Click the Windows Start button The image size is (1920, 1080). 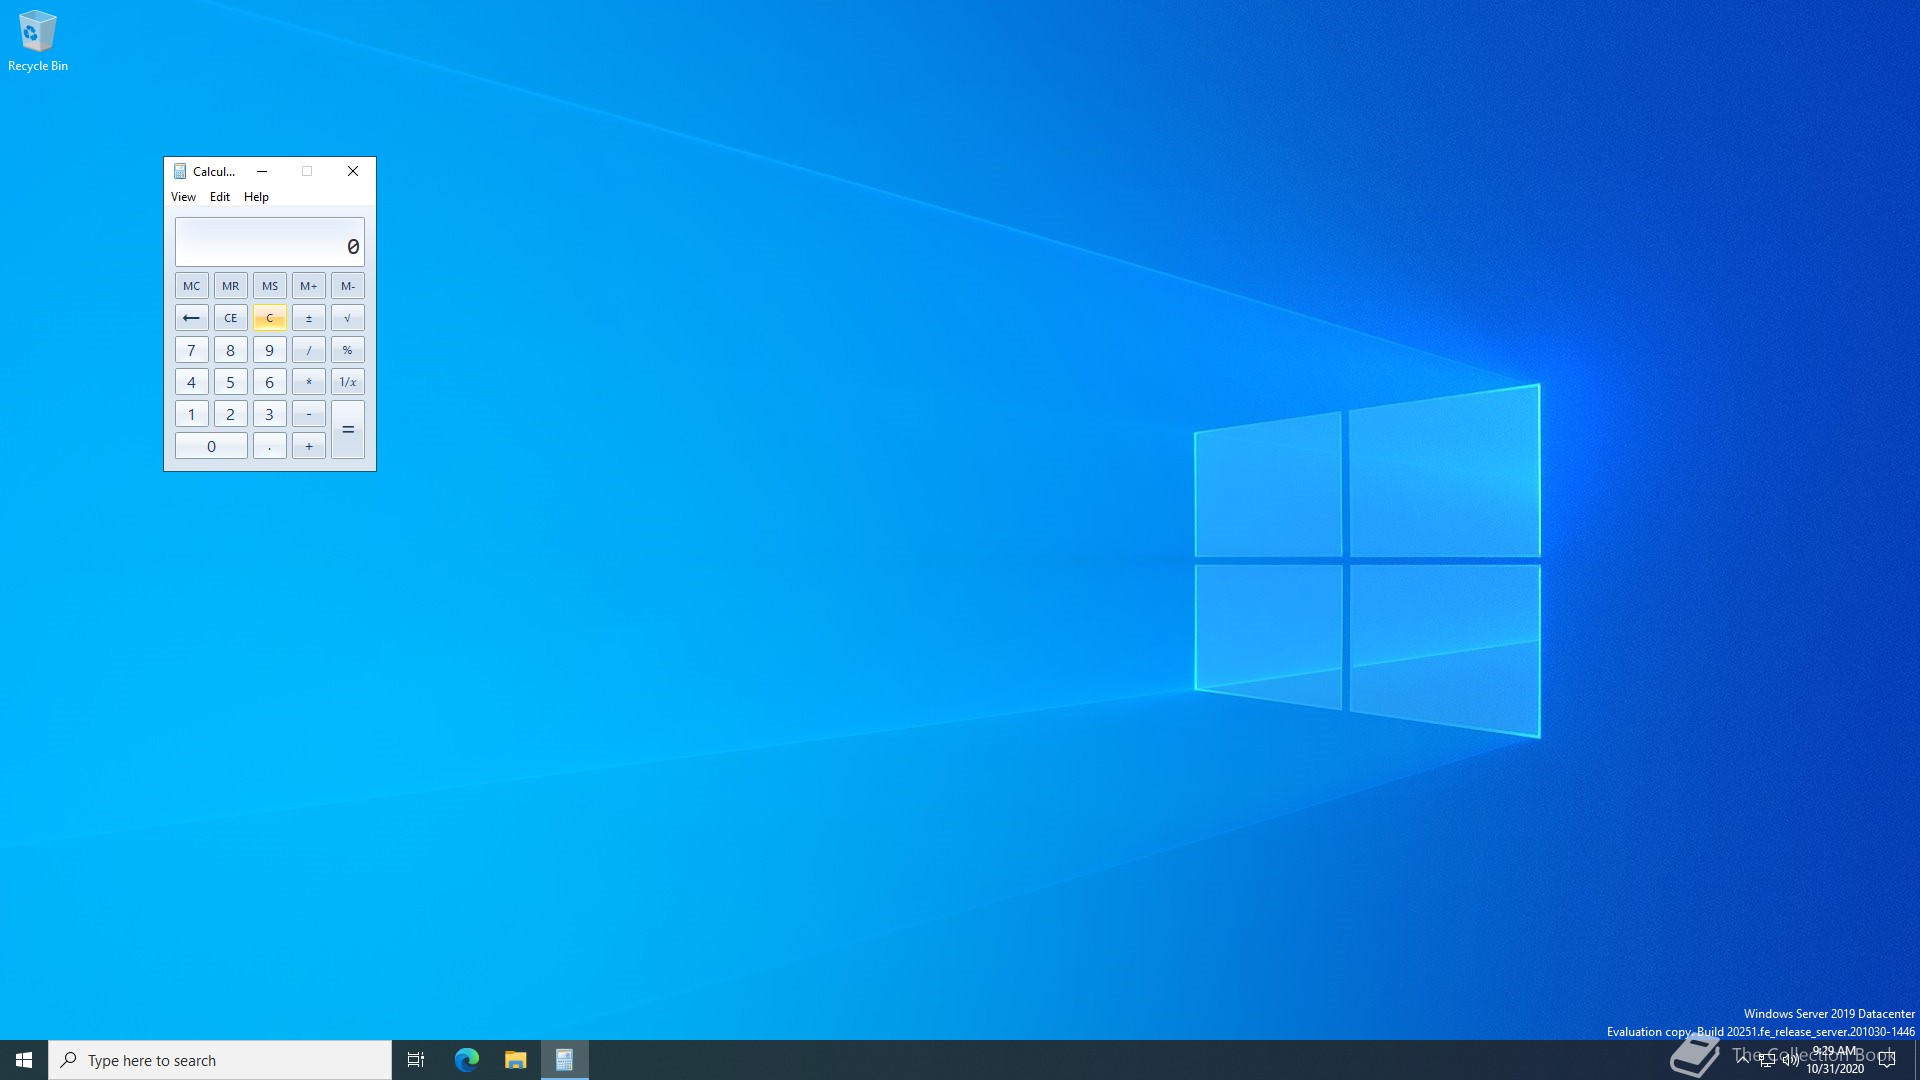[24, 1060]
